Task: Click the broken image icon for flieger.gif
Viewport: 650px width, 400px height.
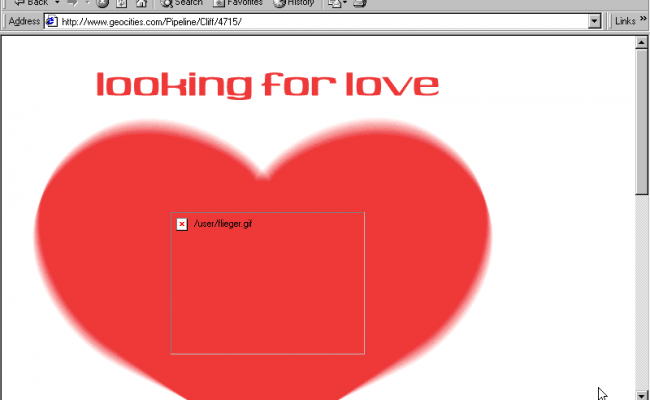Action: point(181,224)
